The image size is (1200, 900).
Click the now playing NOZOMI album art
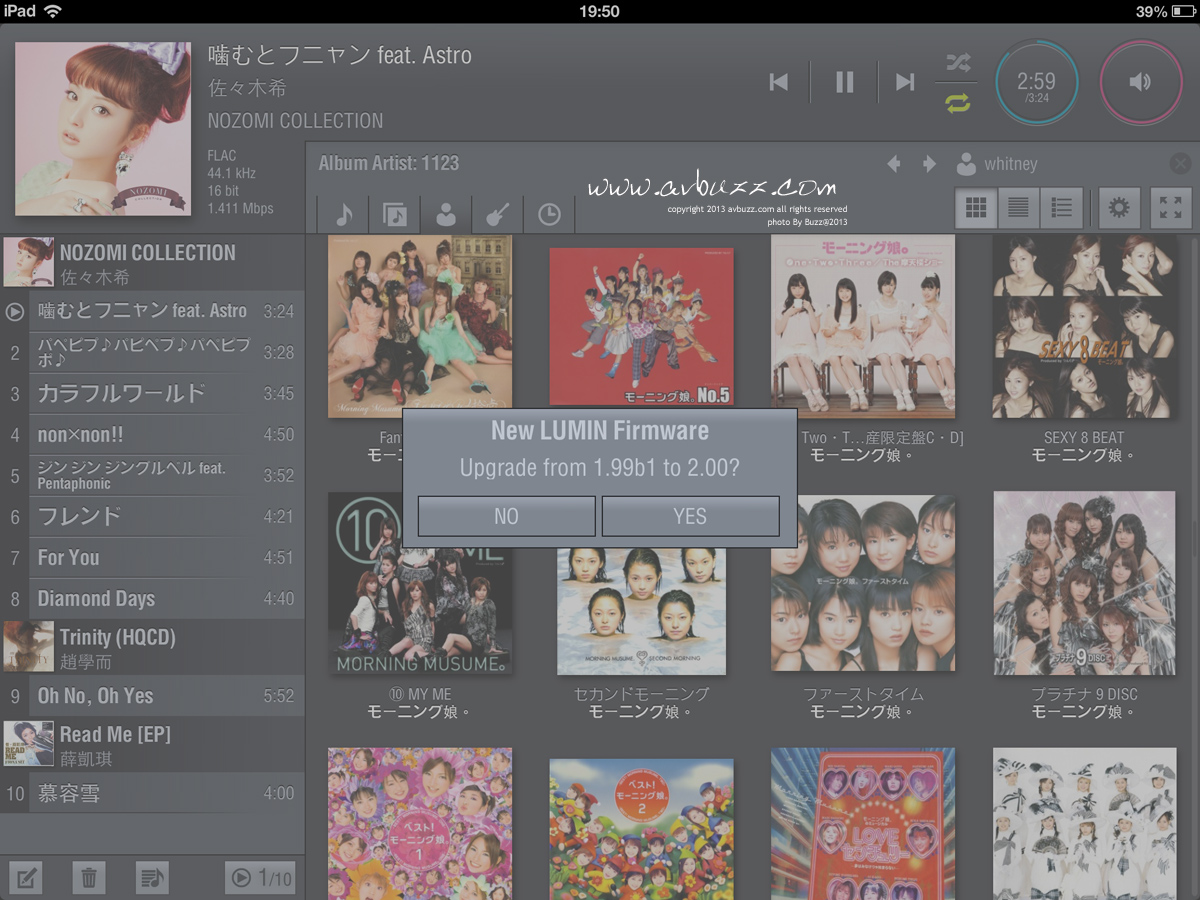(103, 128)
